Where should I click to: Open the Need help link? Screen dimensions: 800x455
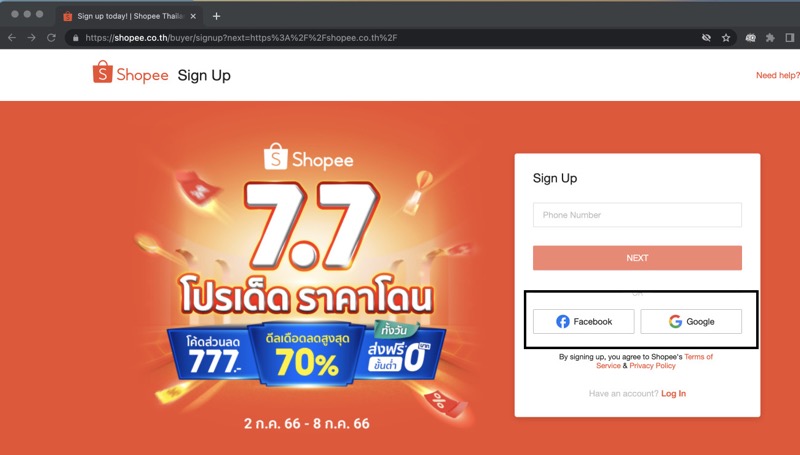[x=778, y=75]
